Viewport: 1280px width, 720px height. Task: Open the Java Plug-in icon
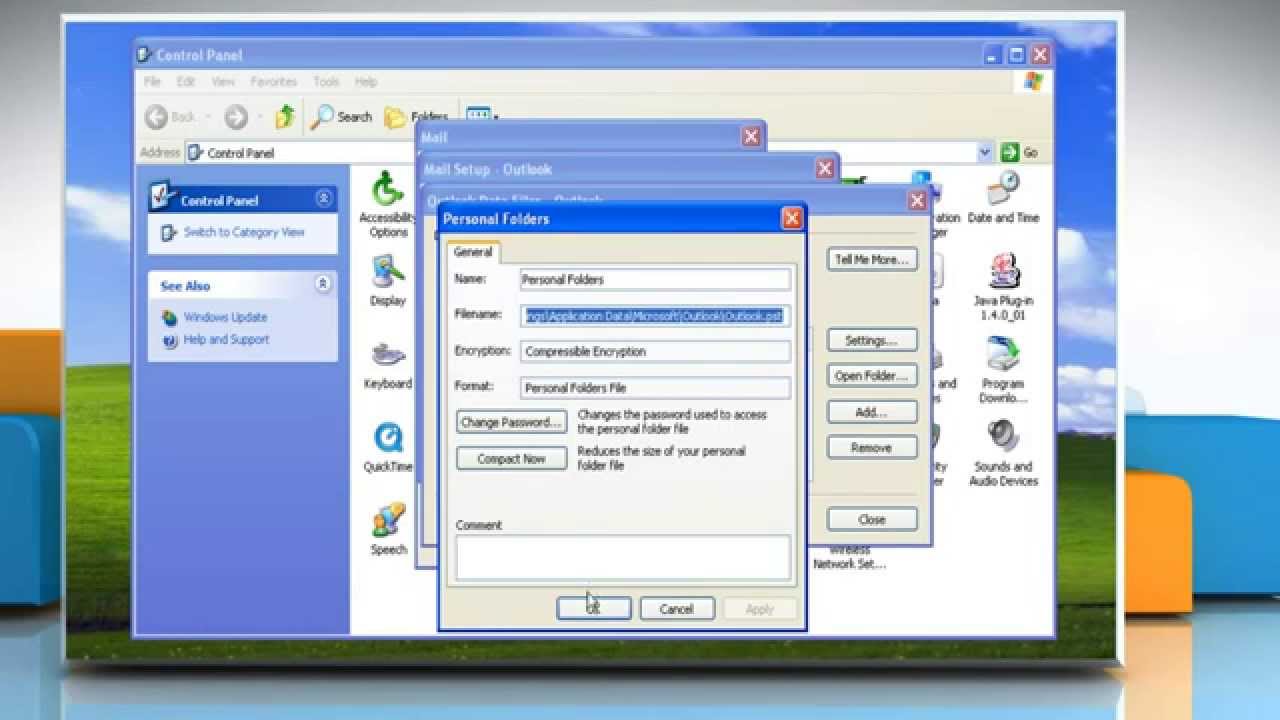[1003, 271]
